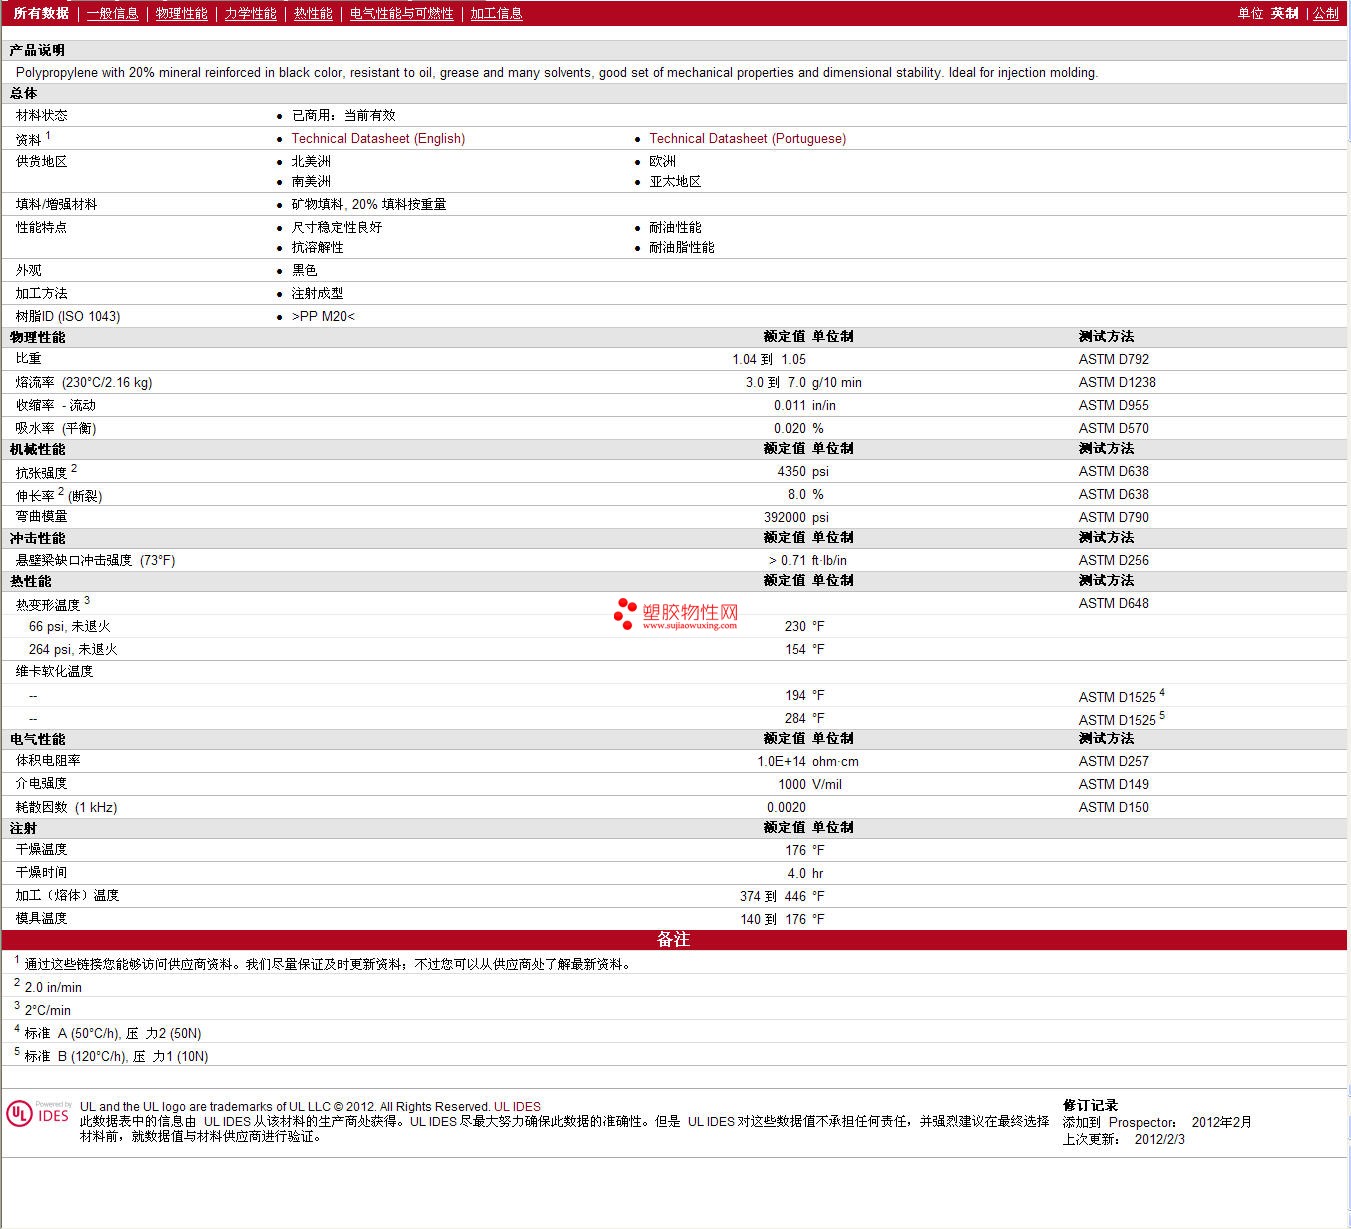Click the ASTM D648 test method
Image resolution: width=1351 pixels, height=1229 pixels.
(1114, 603)
